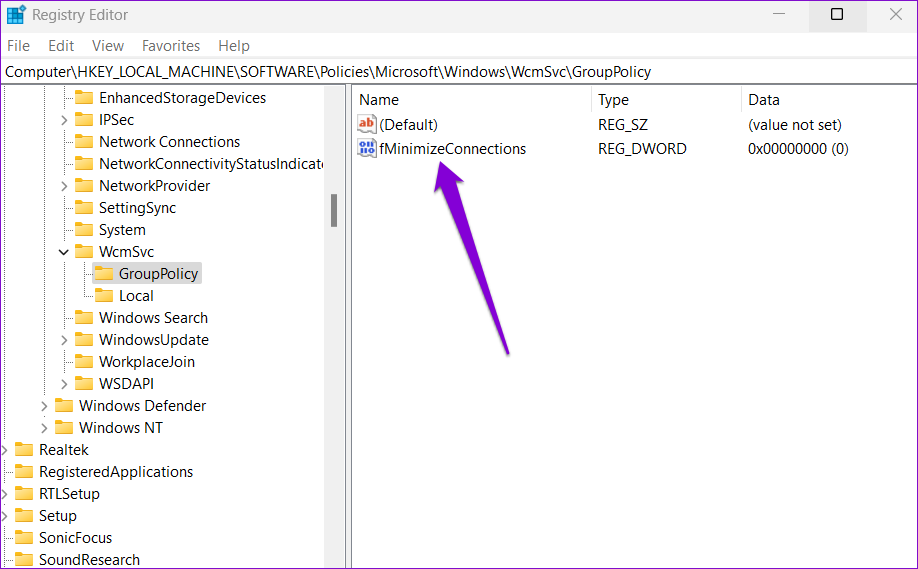Select the SettingSync tree label
This screenshot has height=569, width=918.
(x=137, y=208)
